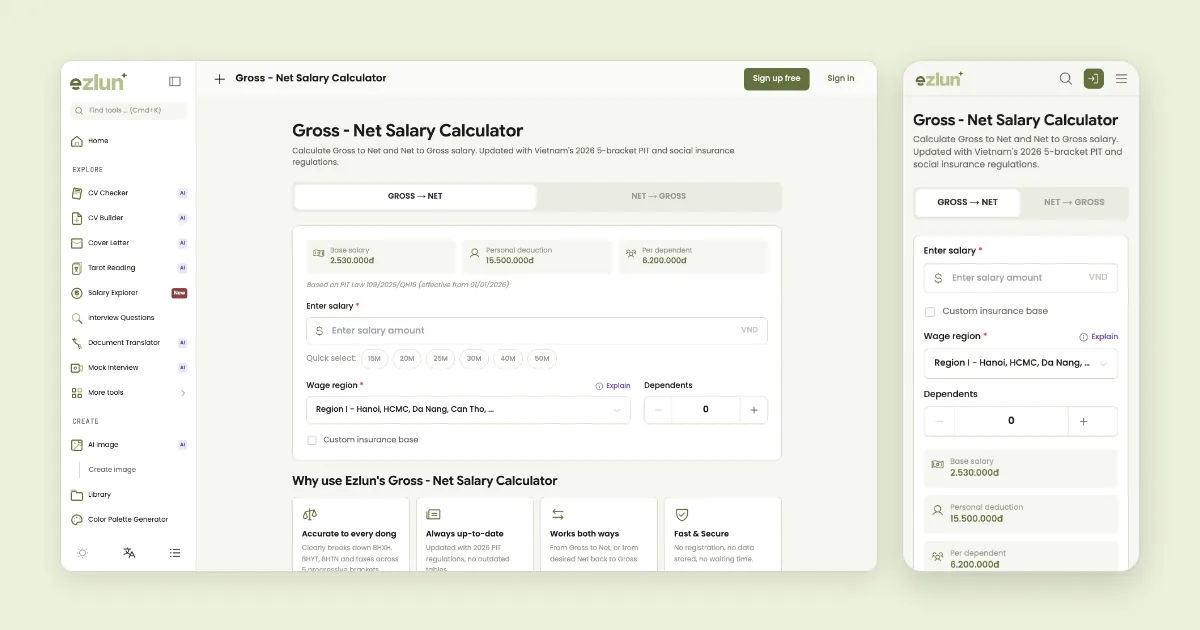Select 15M quick salary chip
Screen dimensions: 1200x630
[374, 358]
